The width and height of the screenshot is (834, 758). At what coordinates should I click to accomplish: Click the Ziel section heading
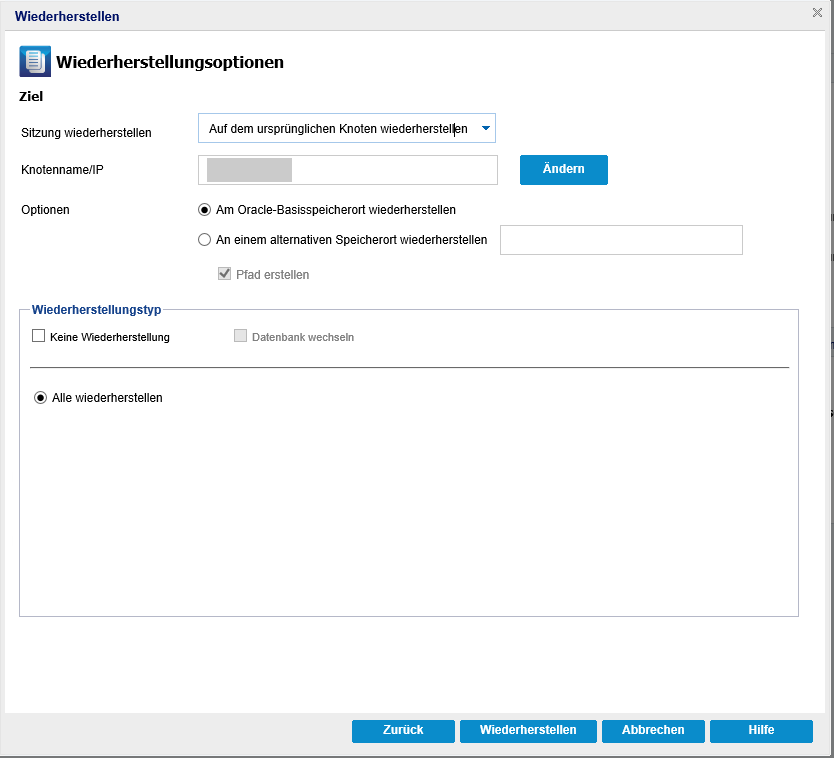click(x=31, y=96)
